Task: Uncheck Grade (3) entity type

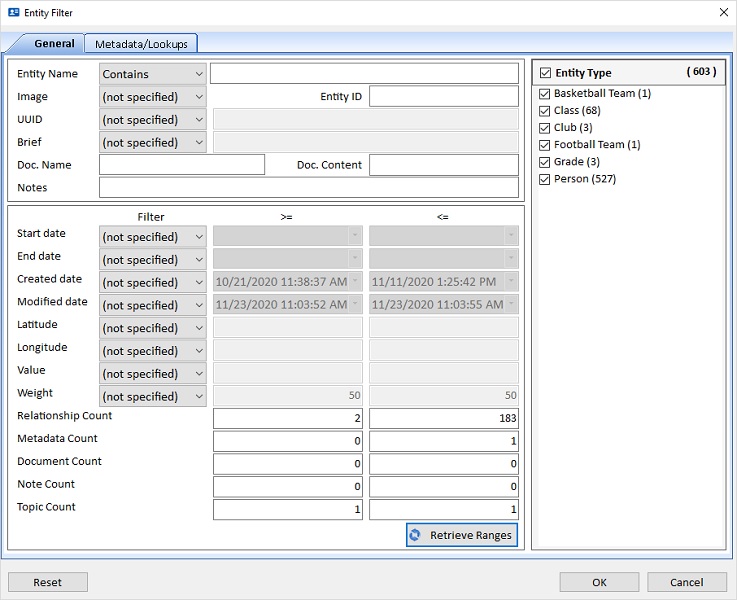Action: [x=544, y=162]
